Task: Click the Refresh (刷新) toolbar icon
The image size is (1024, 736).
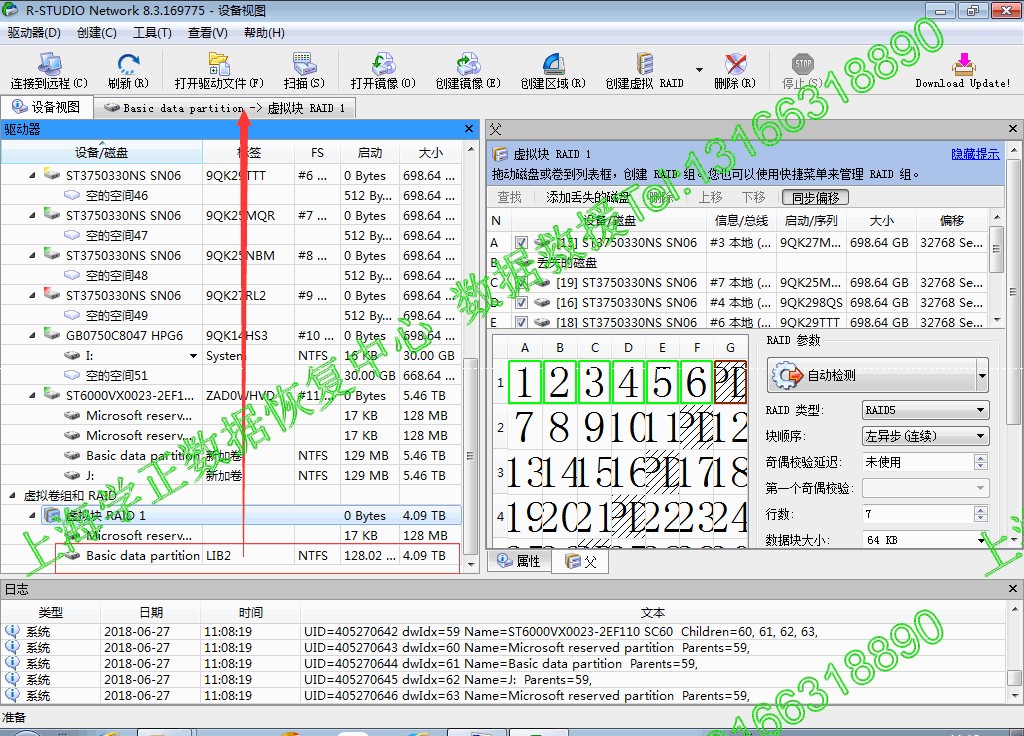Action: coord(128,63)
